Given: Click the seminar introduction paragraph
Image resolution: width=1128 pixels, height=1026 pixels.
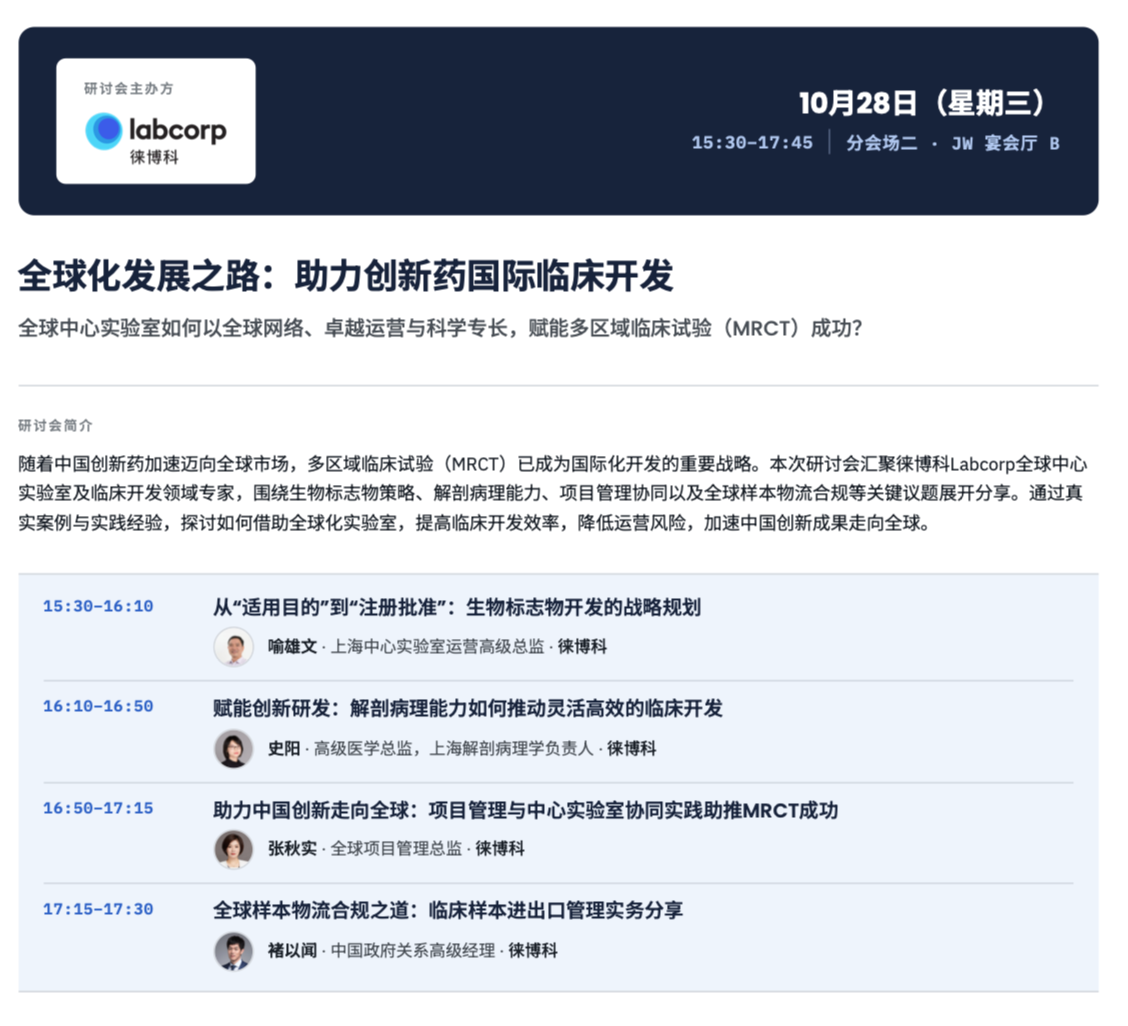Looking at the screenshot, I should click(552, 494).
